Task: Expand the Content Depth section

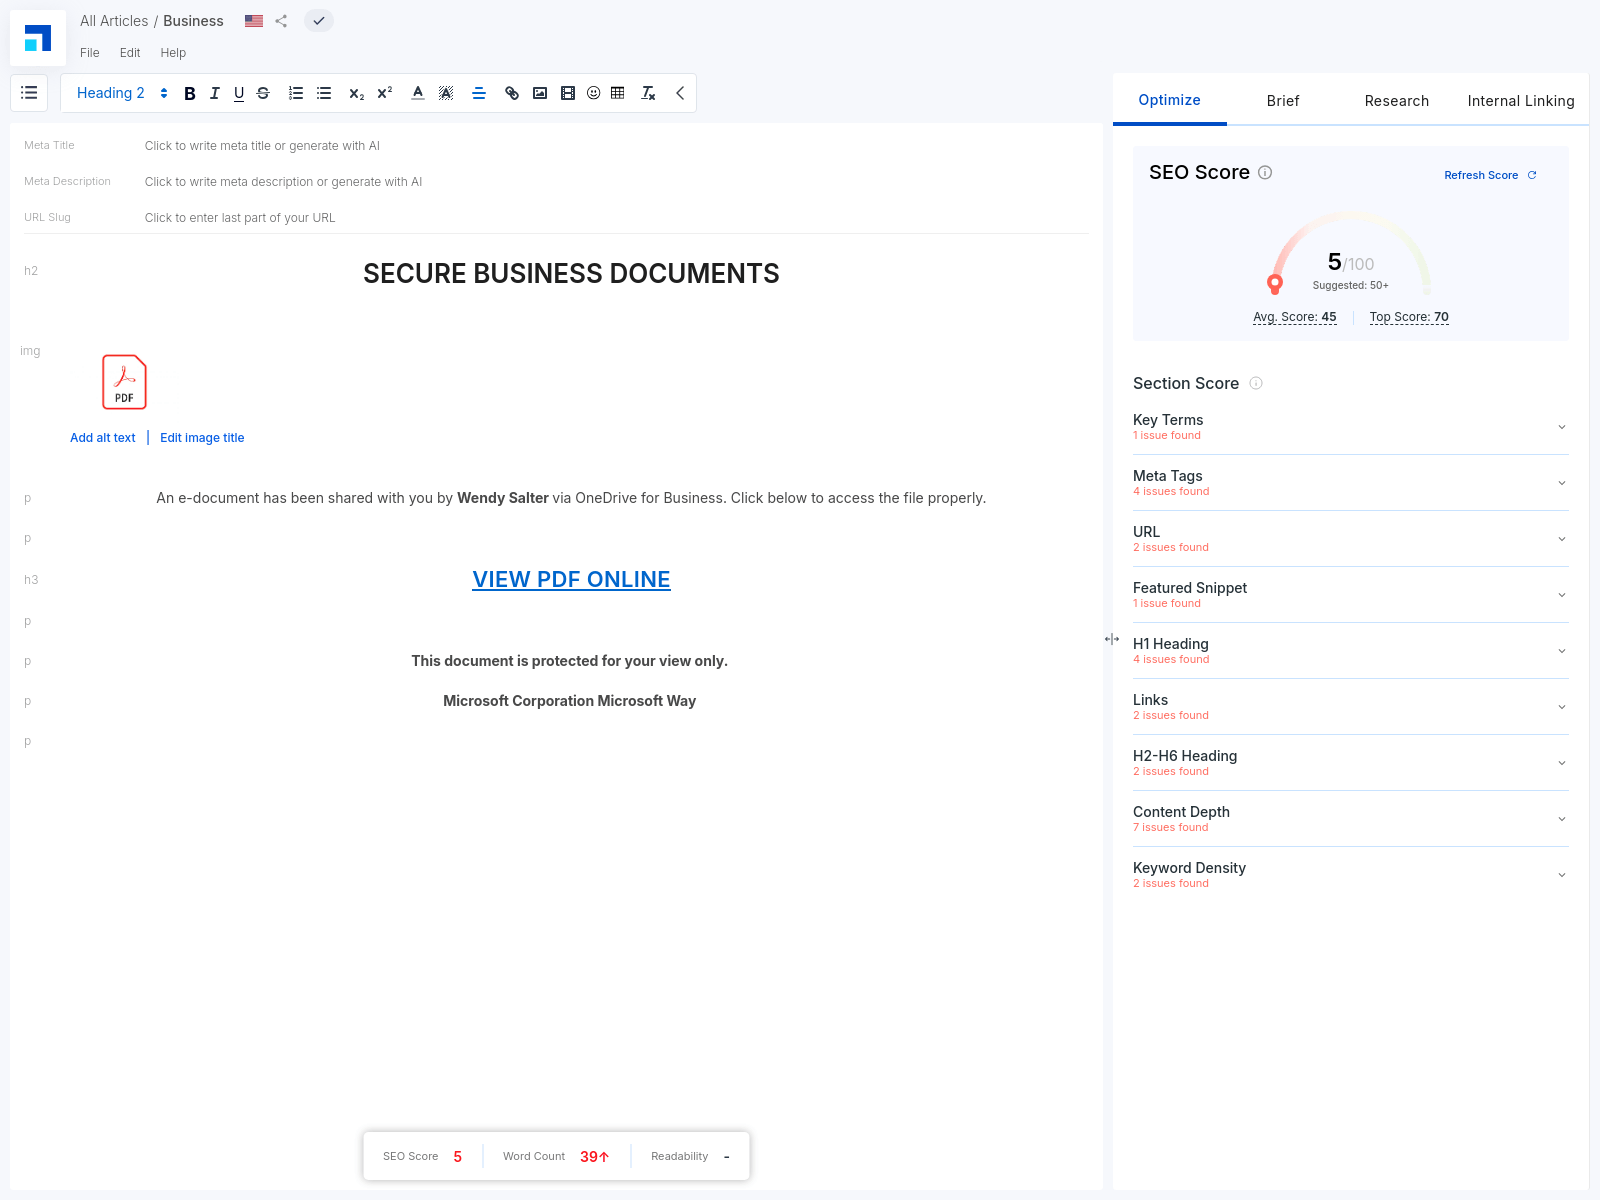Action: click(1350, 819)
